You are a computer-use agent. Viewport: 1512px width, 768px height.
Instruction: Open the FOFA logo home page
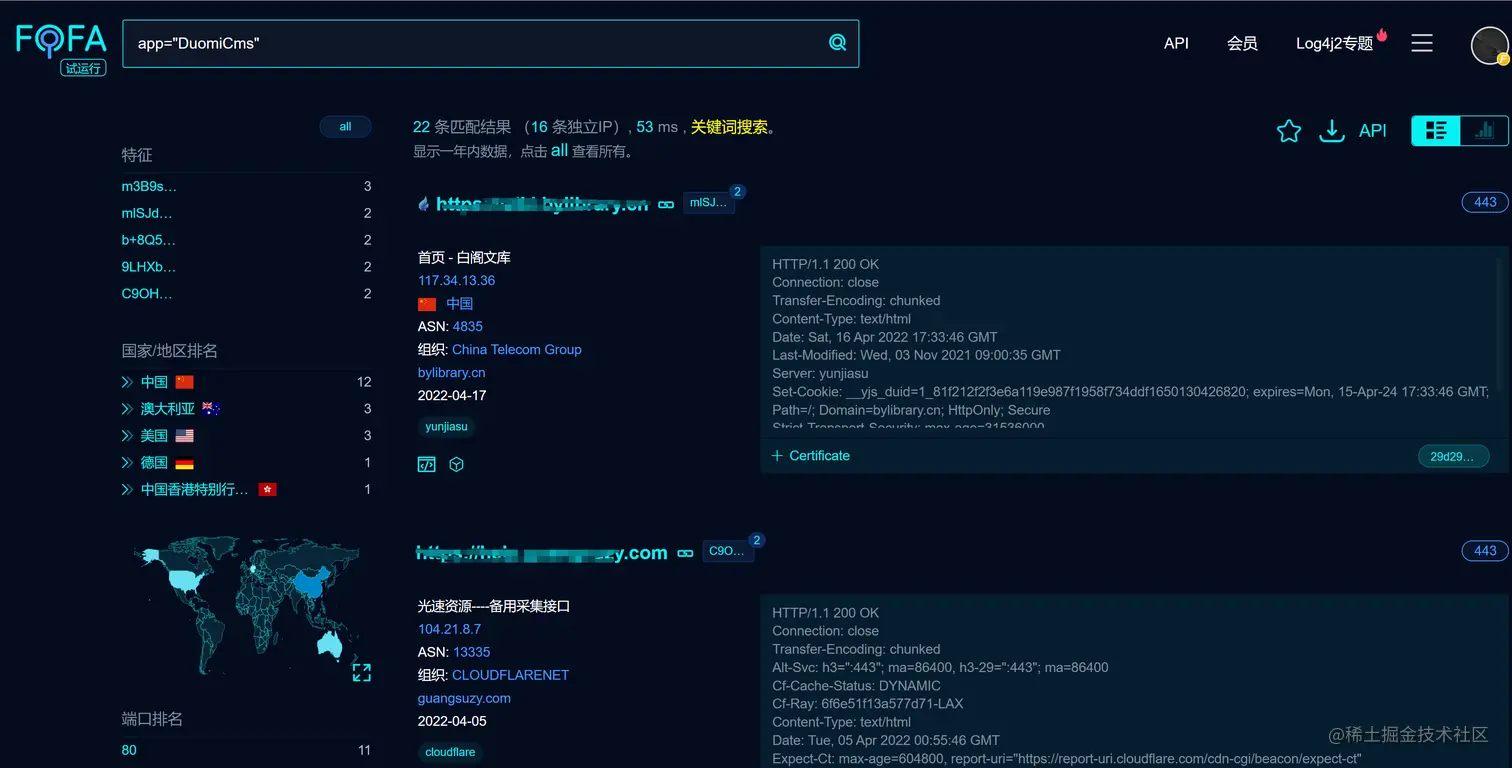coord(61,48)
